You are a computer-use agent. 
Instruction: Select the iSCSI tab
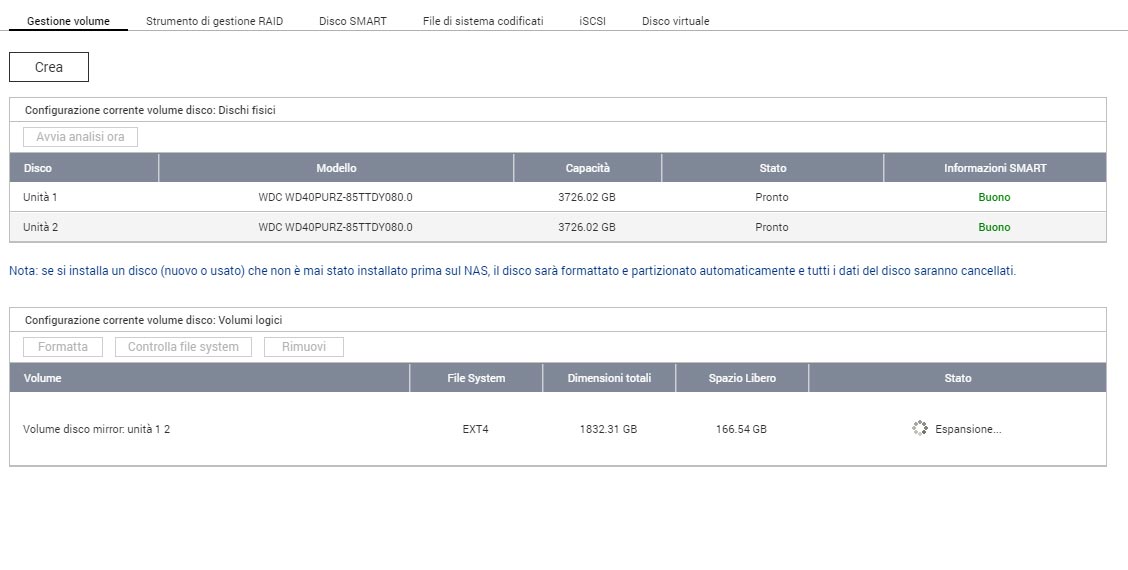pyautogui.click(x=592, y=21)
